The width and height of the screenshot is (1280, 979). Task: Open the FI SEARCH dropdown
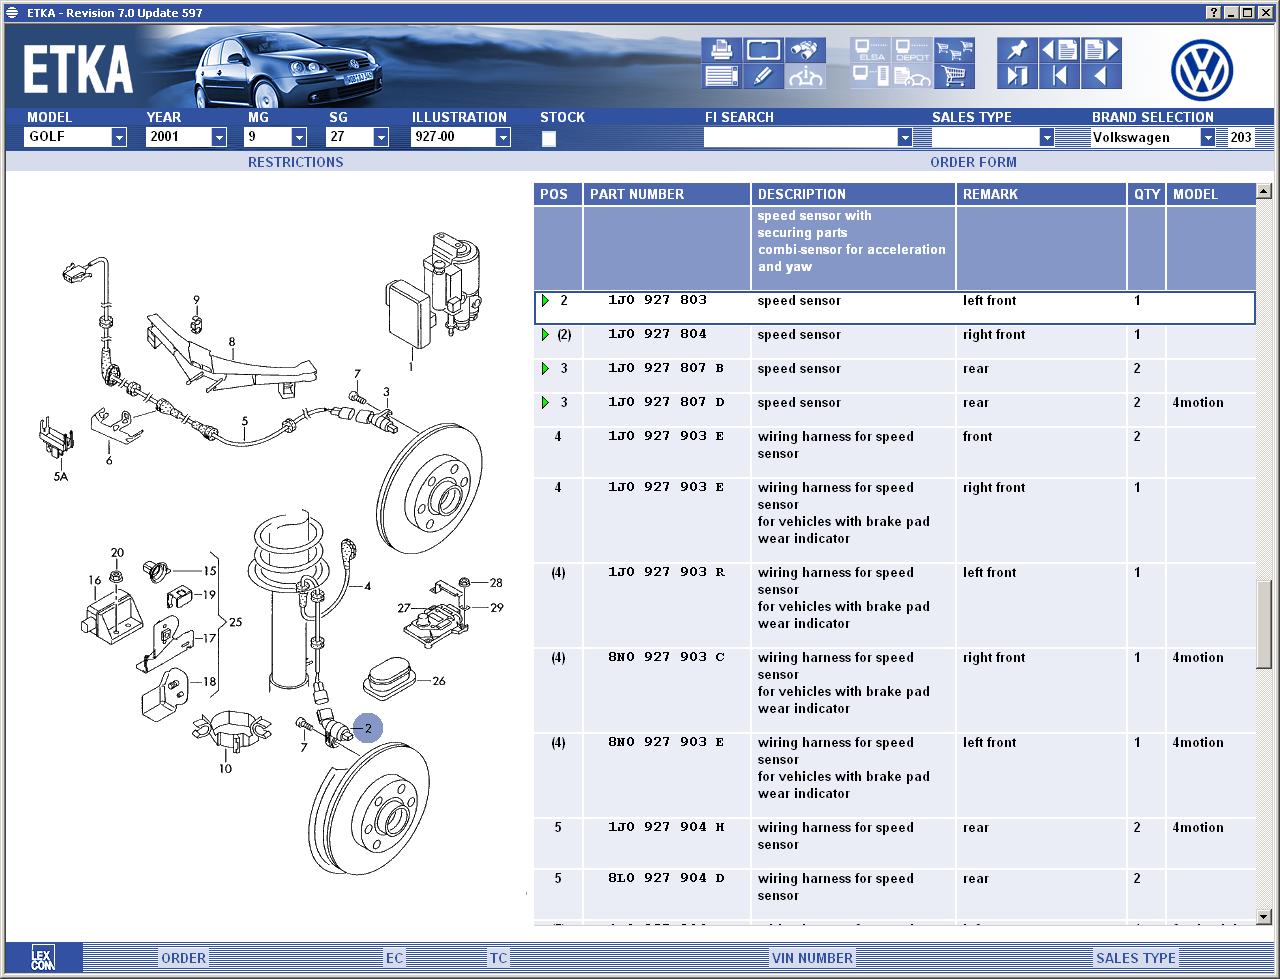[905, 137]
